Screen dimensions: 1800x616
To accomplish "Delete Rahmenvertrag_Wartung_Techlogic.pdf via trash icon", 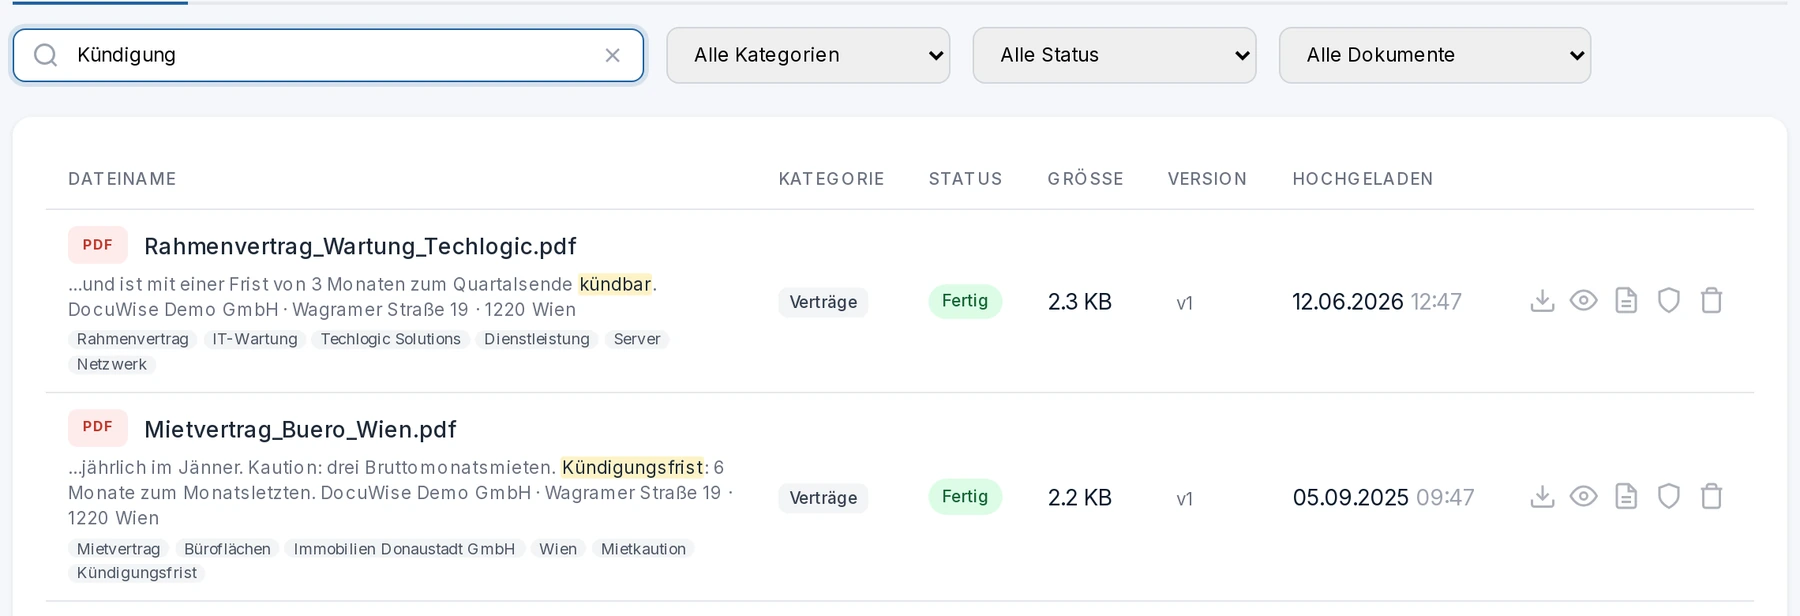I will (x=1712, y=301).
